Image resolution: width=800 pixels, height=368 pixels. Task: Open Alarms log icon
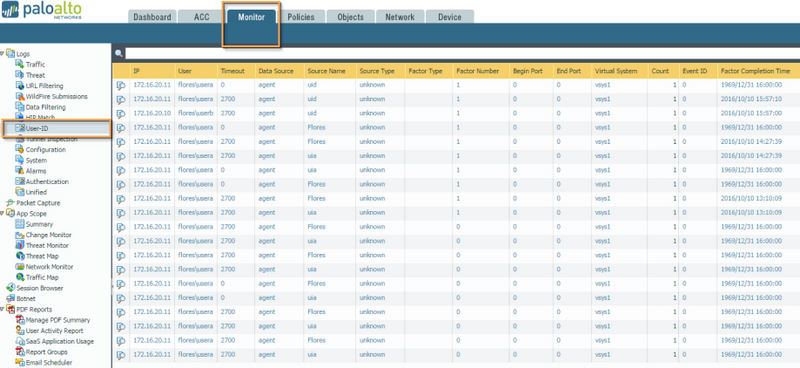pos(19,171)
